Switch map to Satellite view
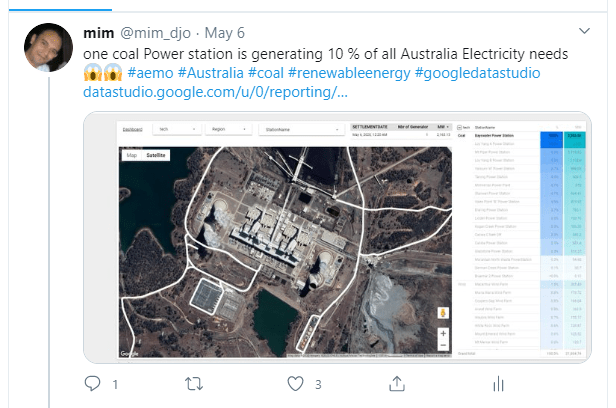Viewport: 616px width, 408px height. [x=157, y=156]
